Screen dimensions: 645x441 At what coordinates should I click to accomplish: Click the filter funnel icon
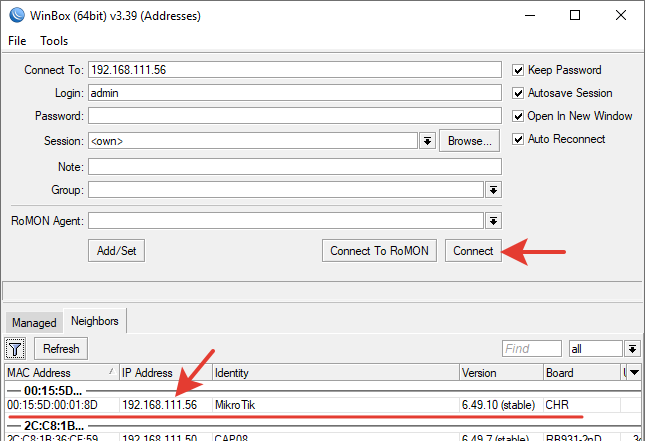coord(15,349)
